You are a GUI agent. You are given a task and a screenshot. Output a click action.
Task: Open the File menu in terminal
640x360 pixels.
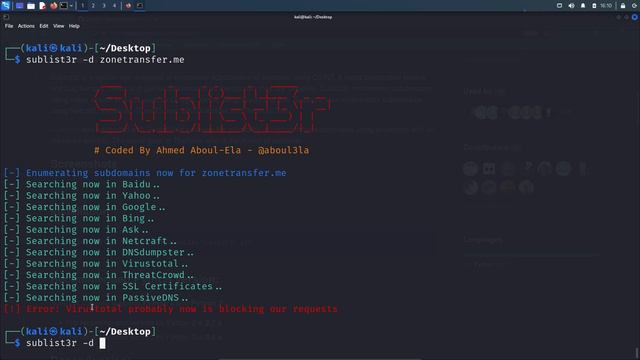click(9, 26)
